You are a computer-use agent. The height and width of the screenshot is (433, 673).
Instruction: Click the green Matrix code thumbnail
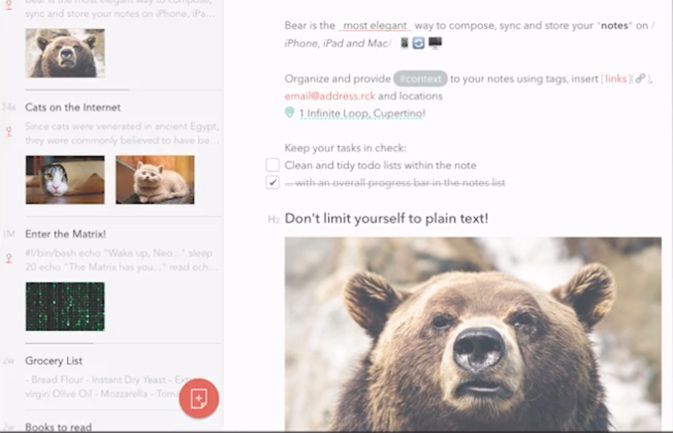click(x=65, y=306)
